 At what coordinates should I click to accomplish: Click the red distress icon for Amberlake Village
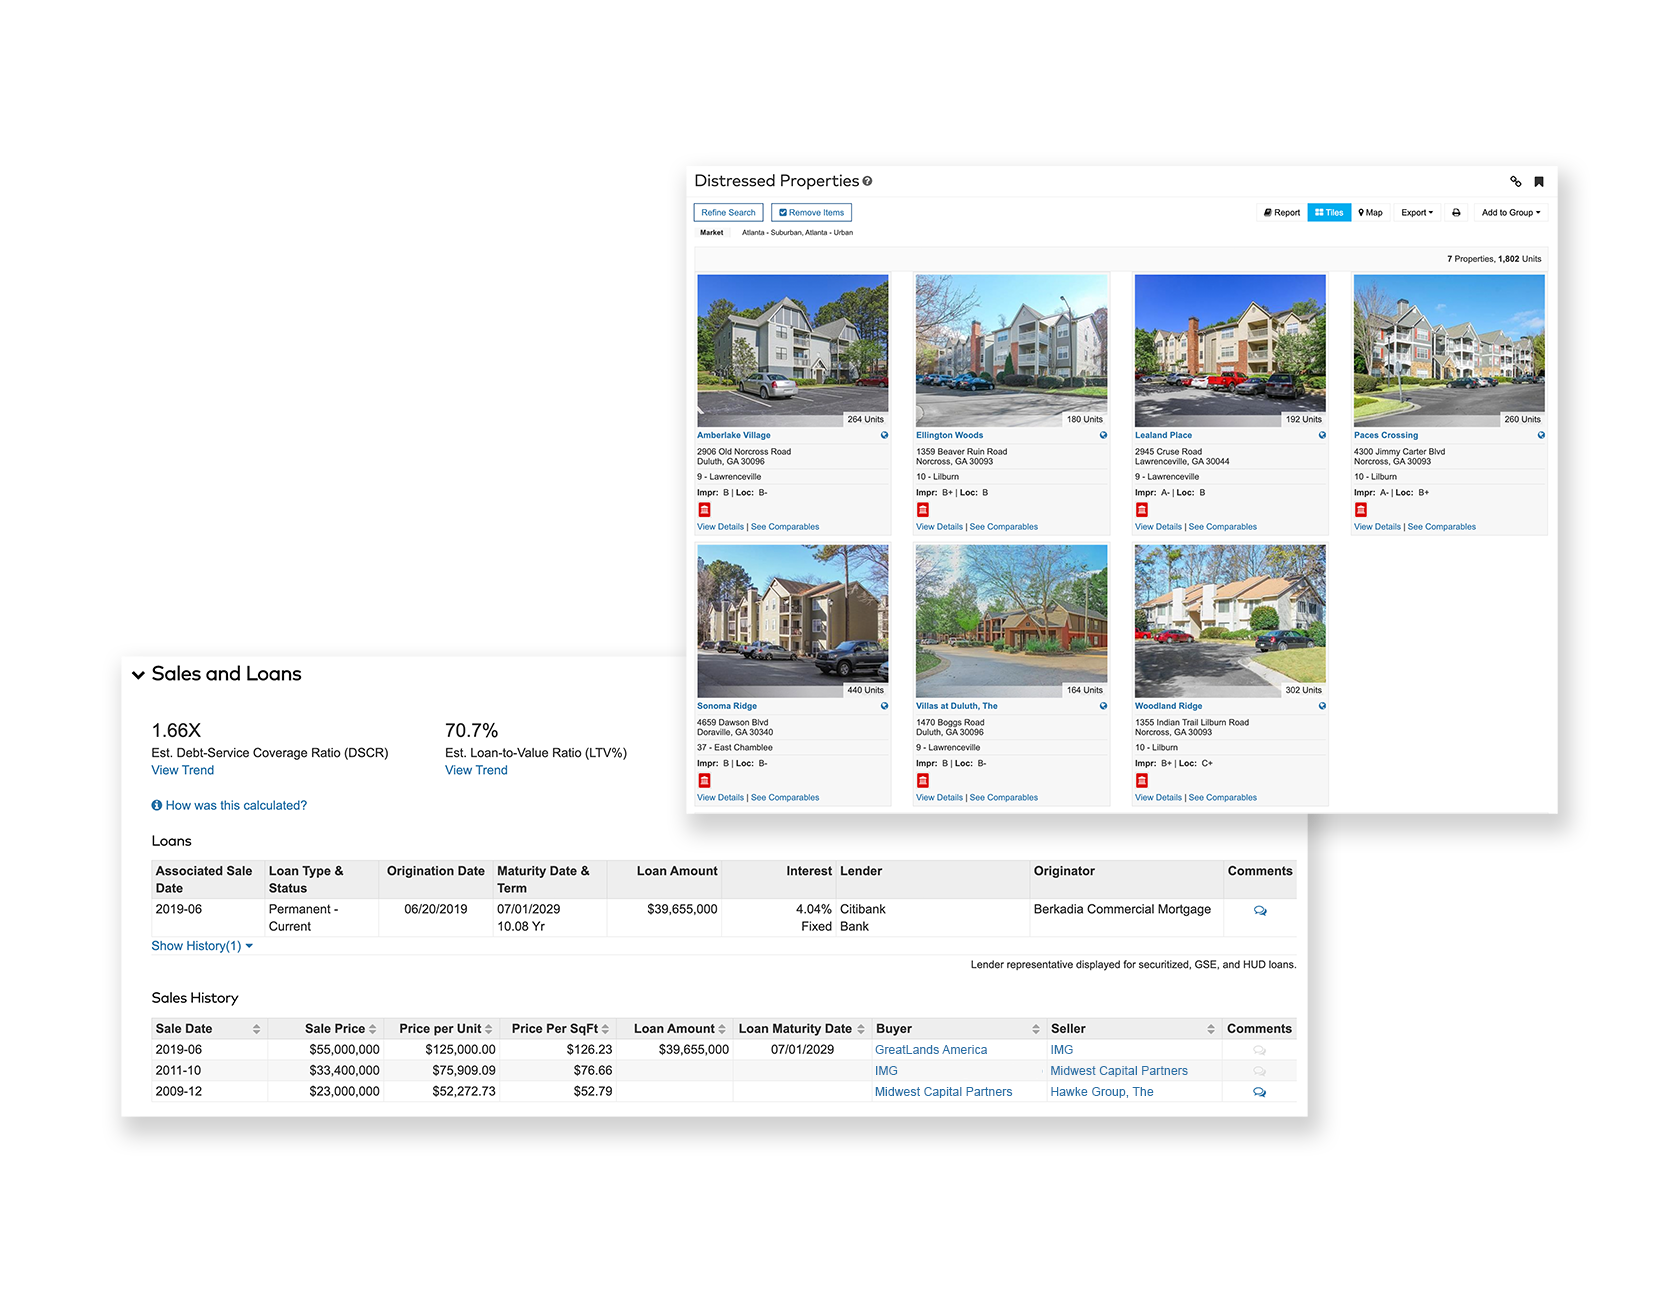[x=704, y=510]
